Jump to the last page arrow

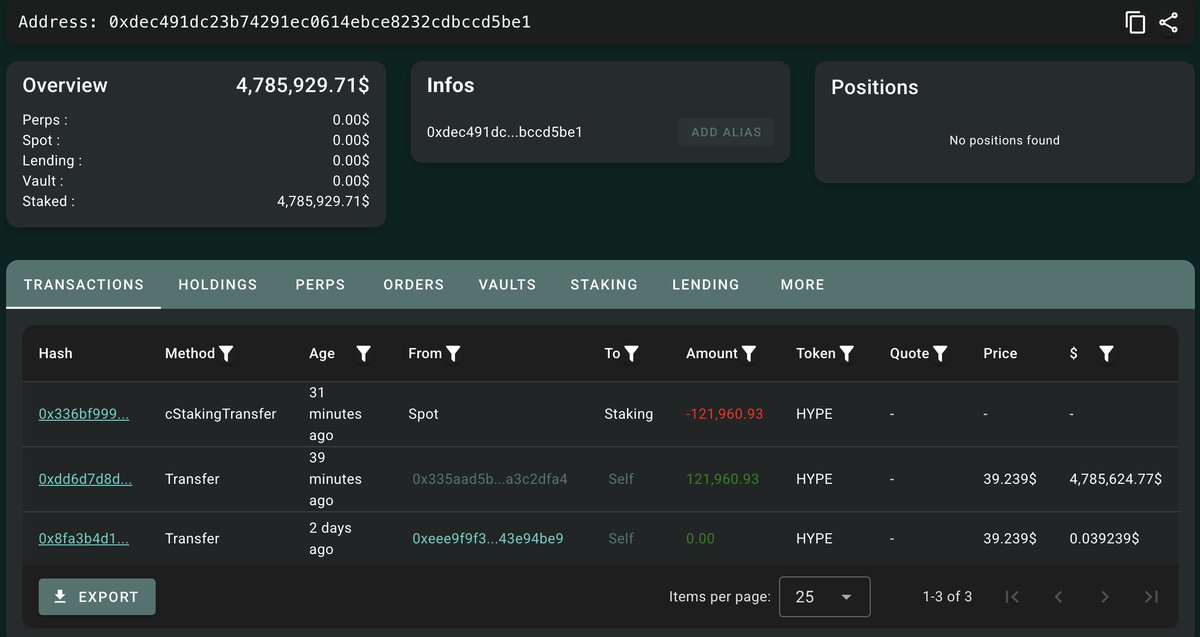1151,597
